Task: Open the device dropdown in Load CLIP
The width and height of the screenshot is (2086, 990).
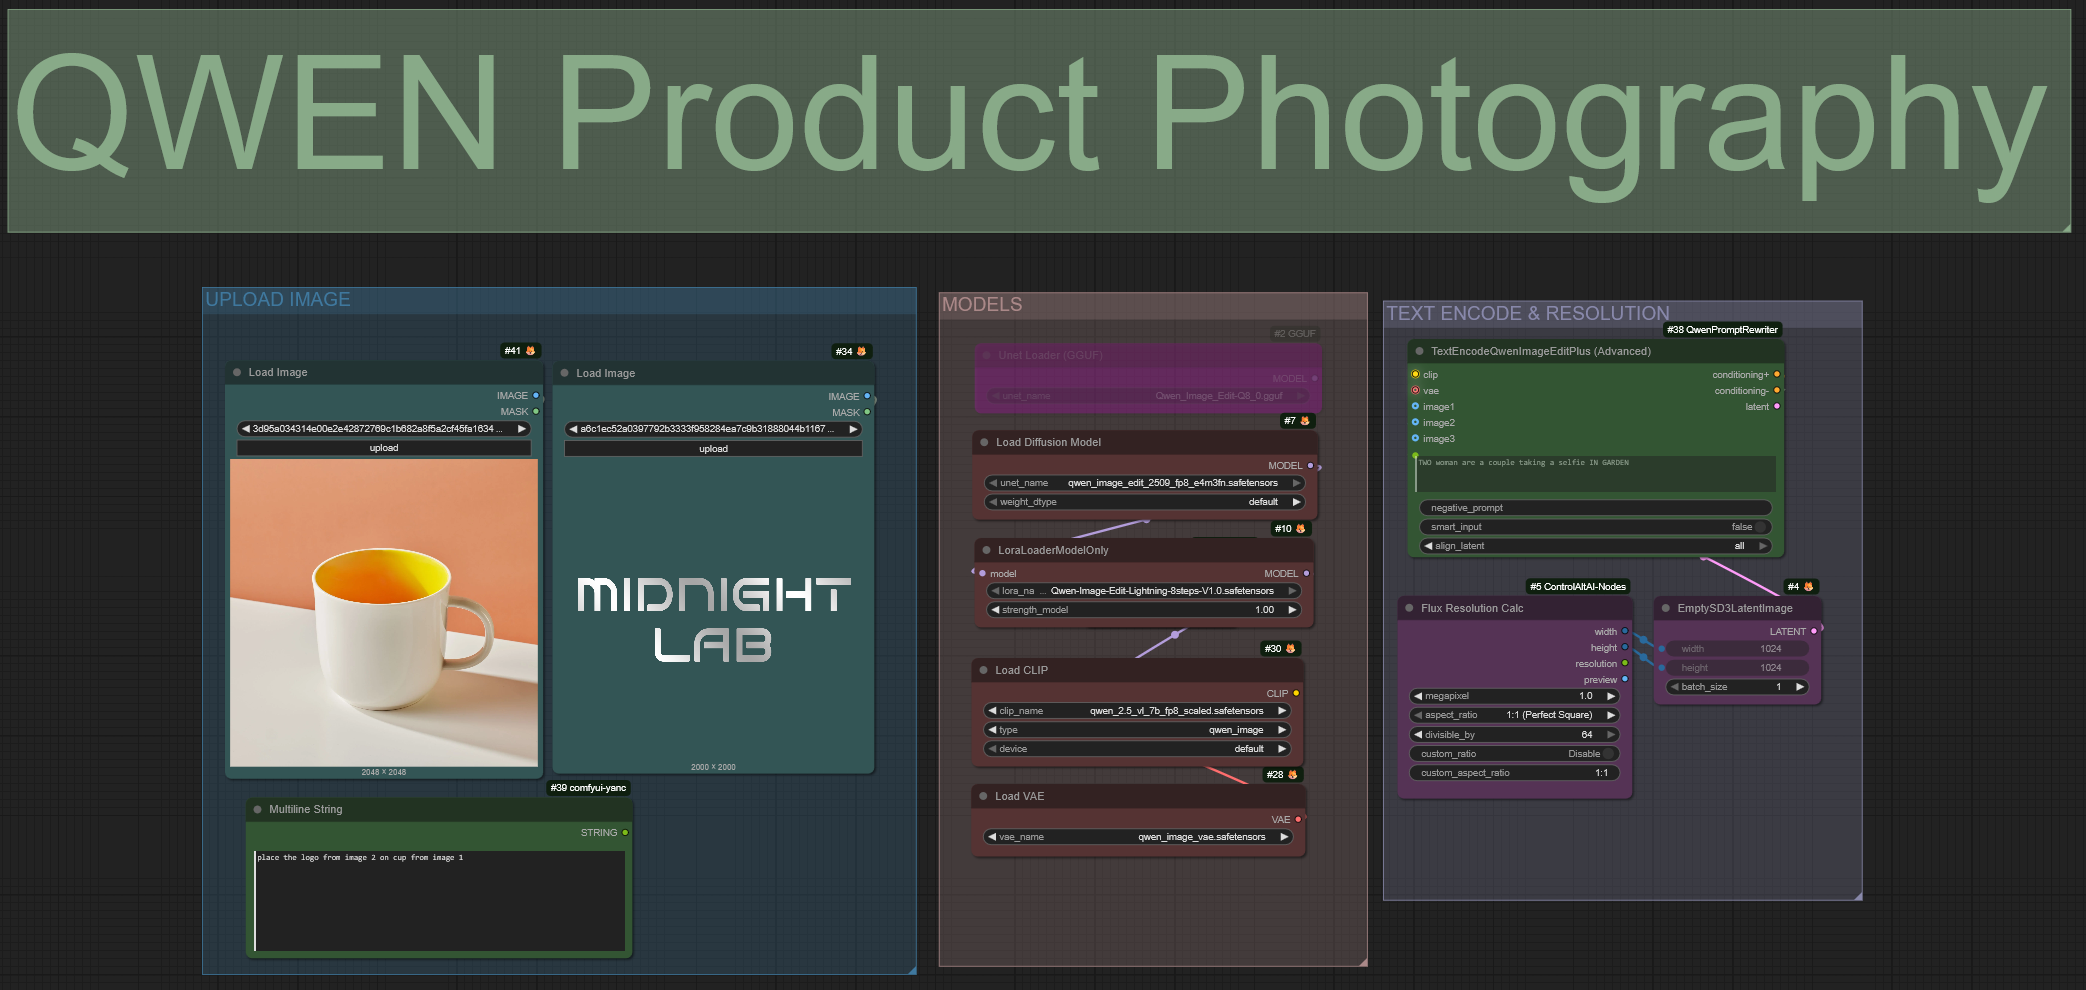Action: [1137, 749]
